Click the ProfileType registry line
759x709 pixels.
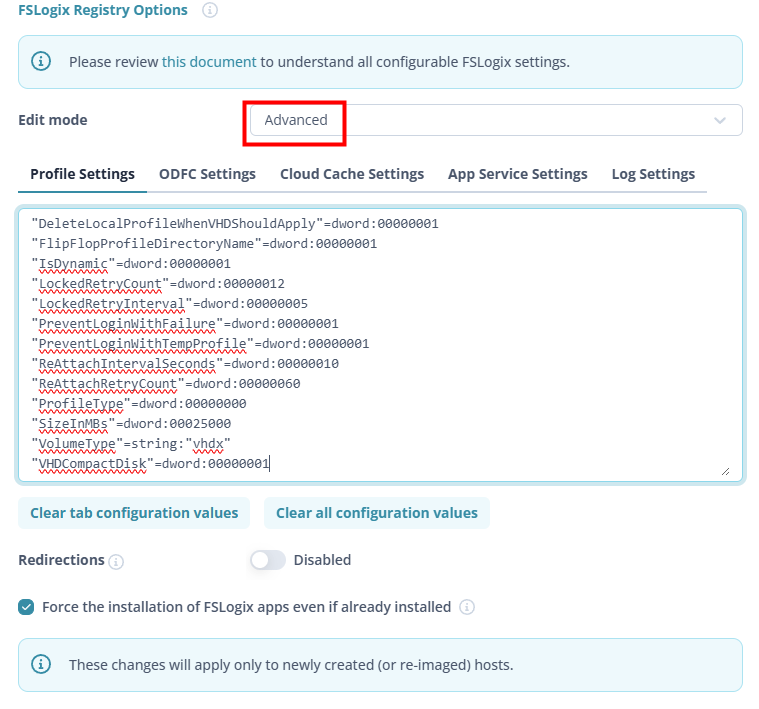click(x=138, y=404)
